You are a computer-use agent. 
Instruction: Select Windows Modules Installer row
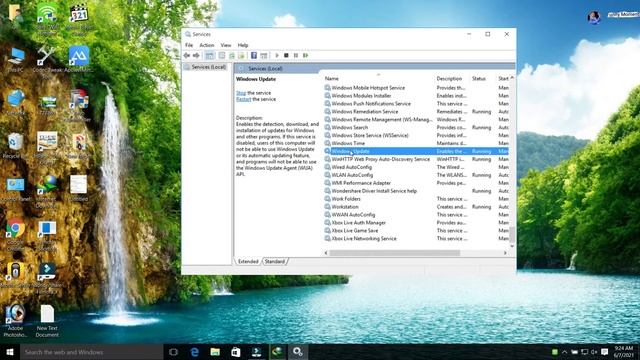[416, 96]
